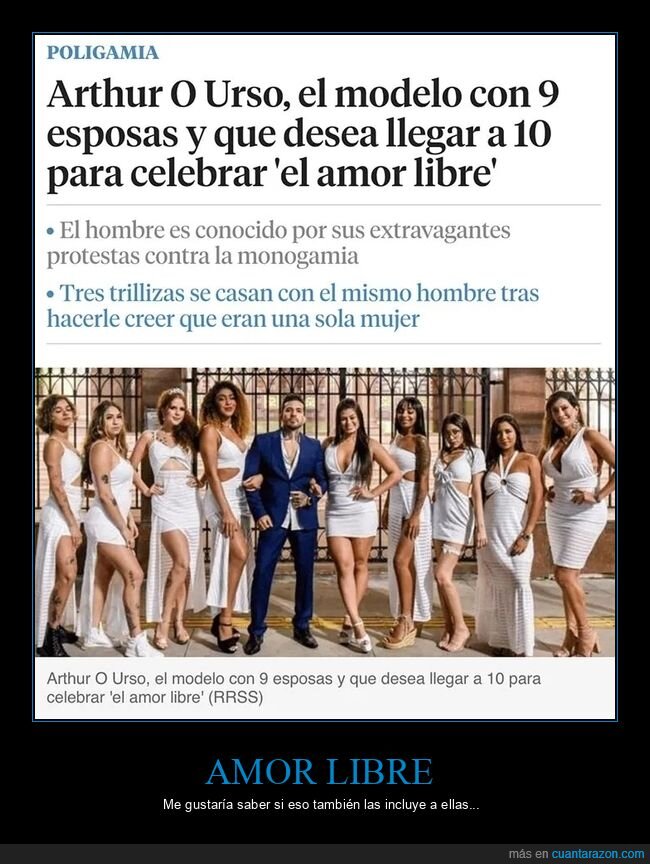The width and height of the screenshot is (650, 864).
Task: Click the man in the blue suit
Action: click(285, 518)
